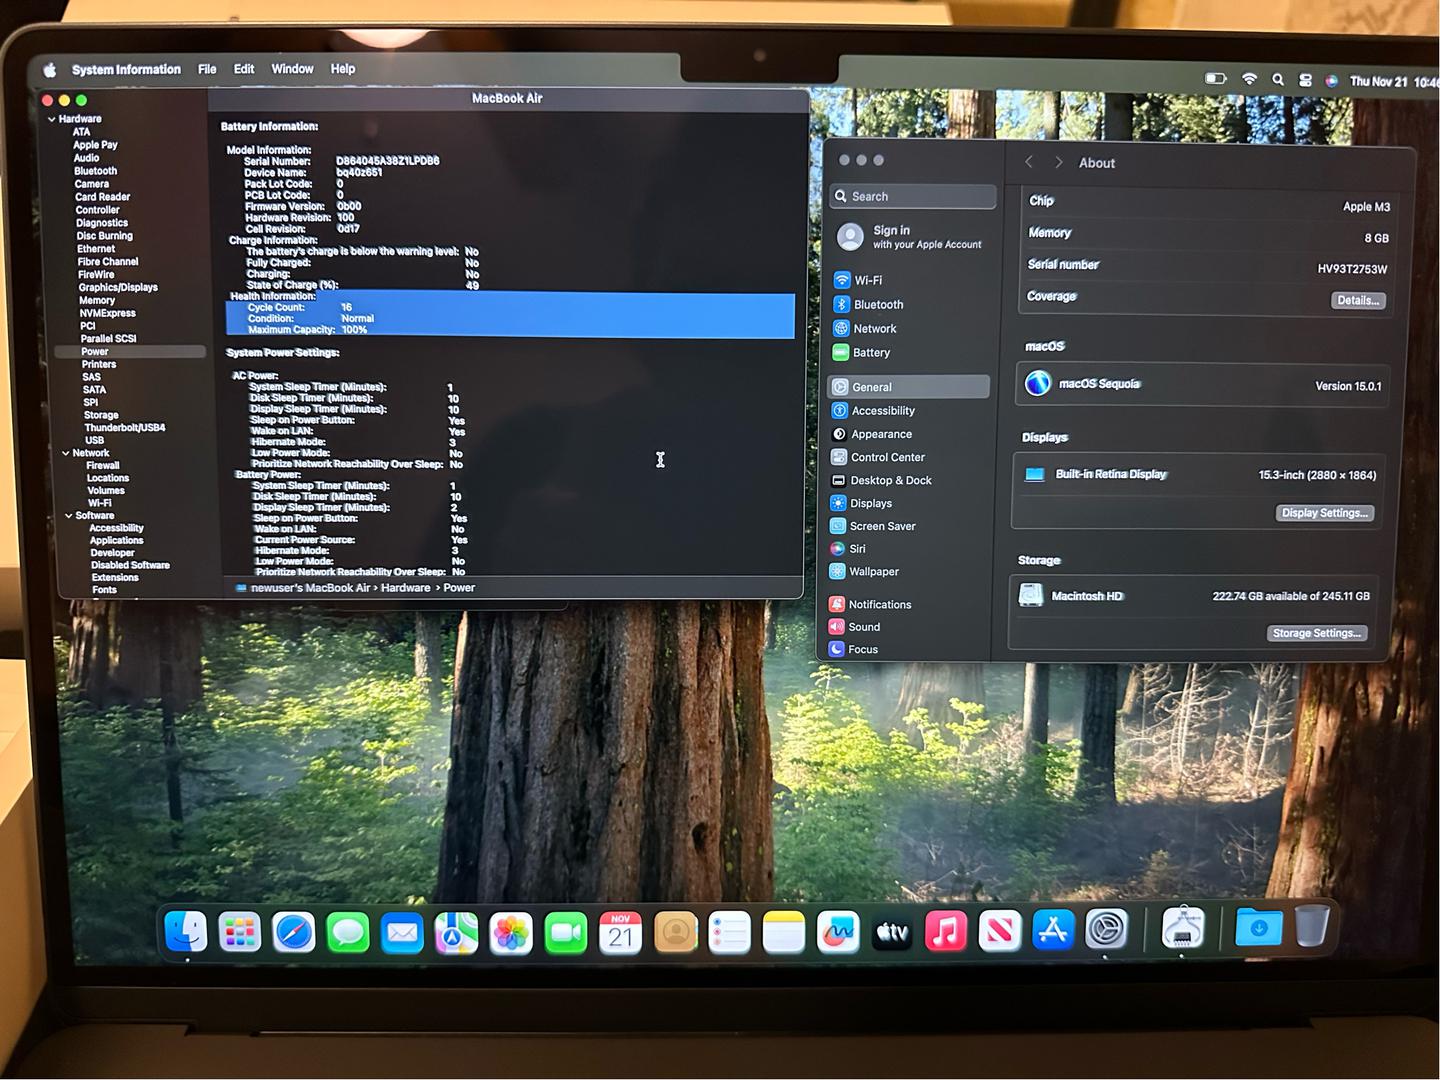Viewport: 1440px width, 1080px height.
Task: Click Sign in with your Apple Account
Action: [910, 237]
